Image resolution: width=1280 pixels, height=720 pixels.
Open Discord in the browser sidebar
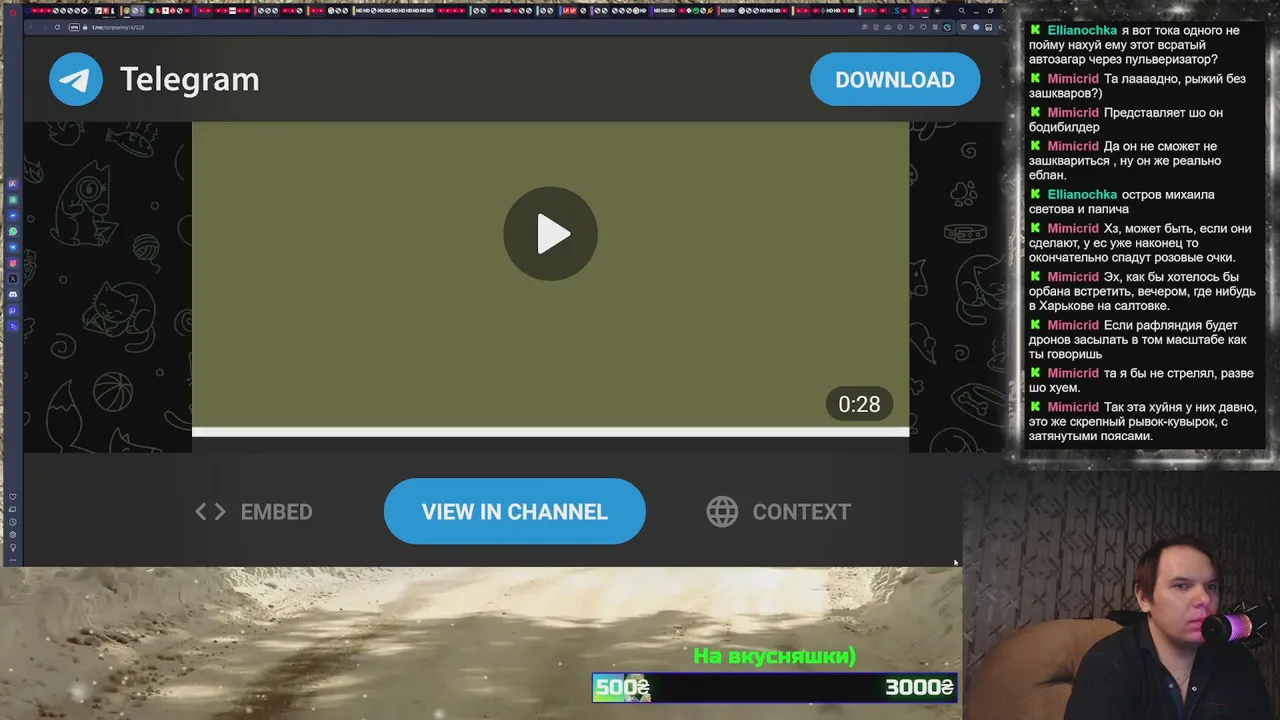click(x=13, y=295)
